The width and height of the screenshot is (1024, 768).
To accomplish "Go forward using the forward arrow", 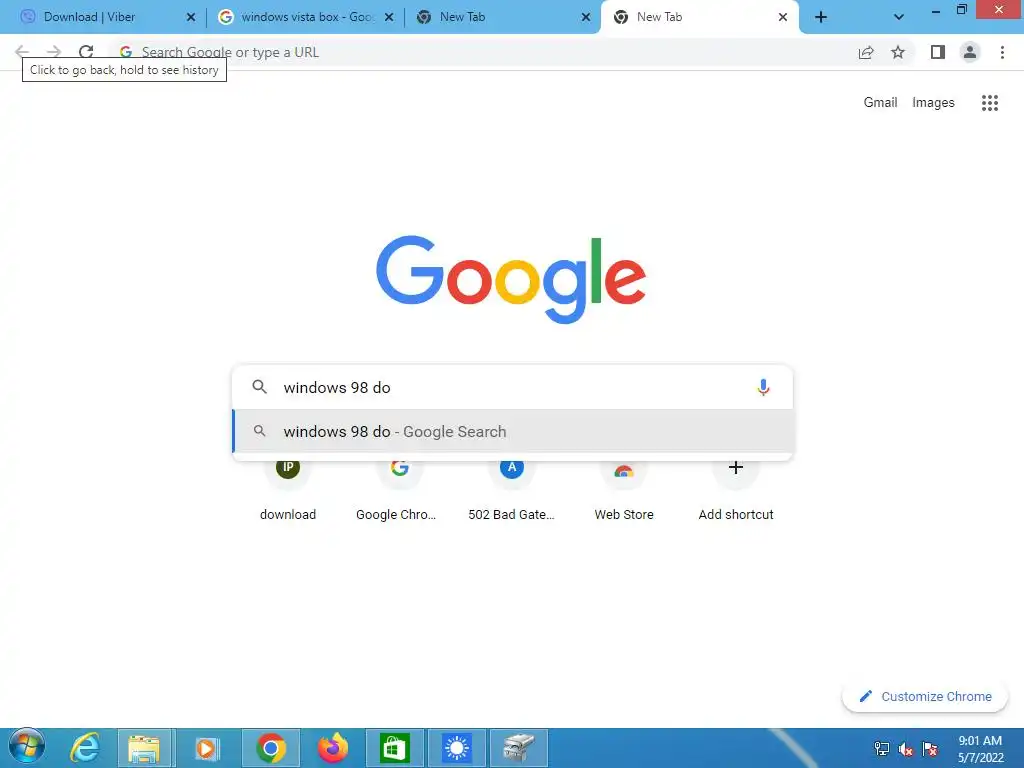I will 54,52.
